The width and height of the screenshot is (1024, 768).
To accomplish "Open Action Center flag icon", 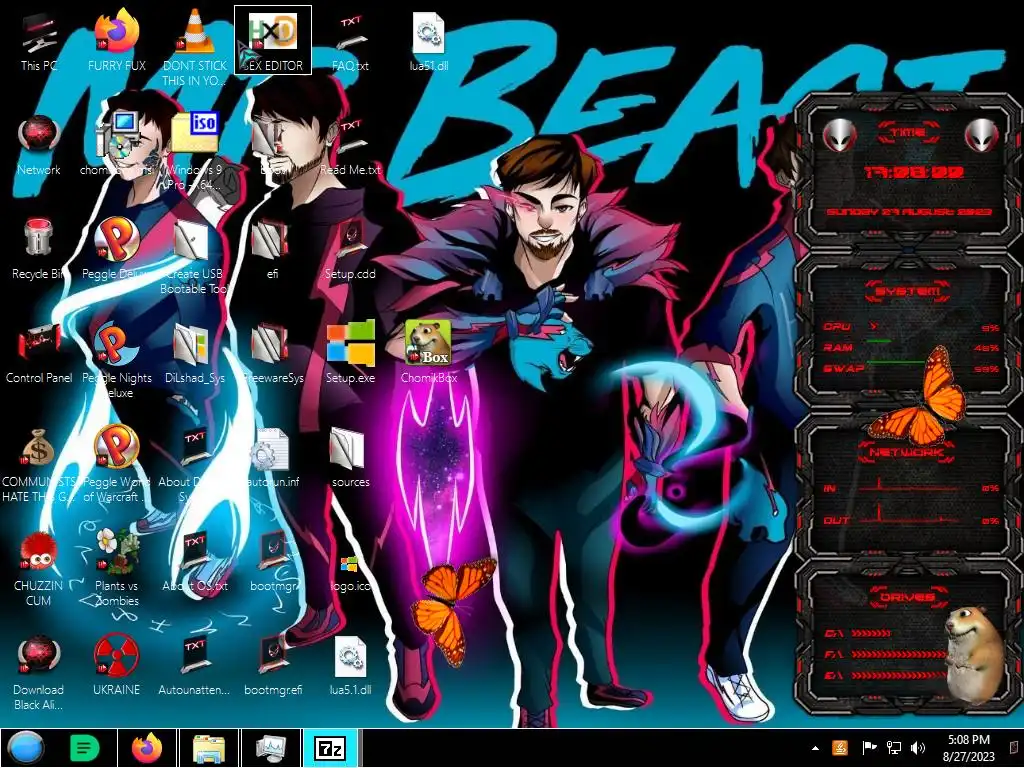I will [x=869, y=748].
